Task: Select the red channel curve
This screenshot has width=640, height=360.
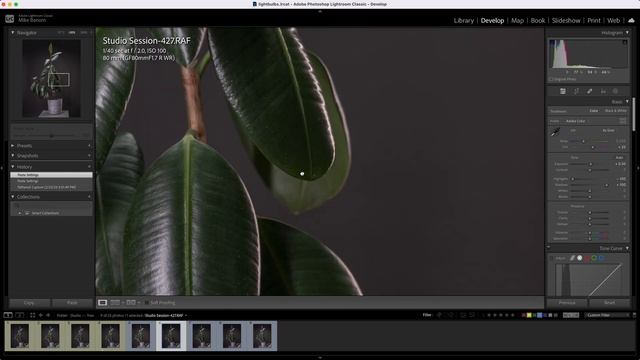Action: click(587, 258)
